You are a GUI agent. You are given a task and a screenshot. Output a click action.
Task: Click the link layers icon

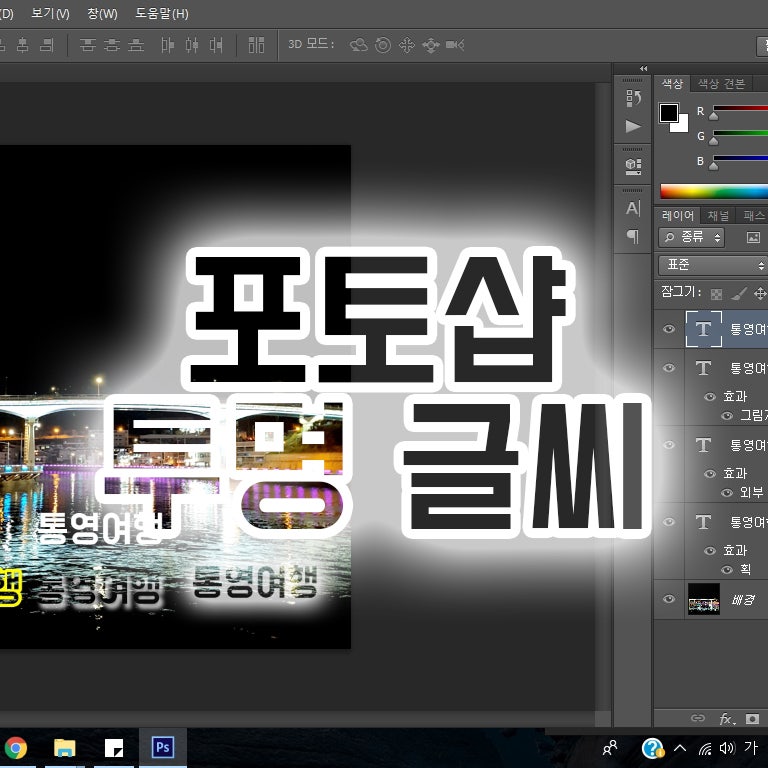pyautogui.click(x=698, y=719)
